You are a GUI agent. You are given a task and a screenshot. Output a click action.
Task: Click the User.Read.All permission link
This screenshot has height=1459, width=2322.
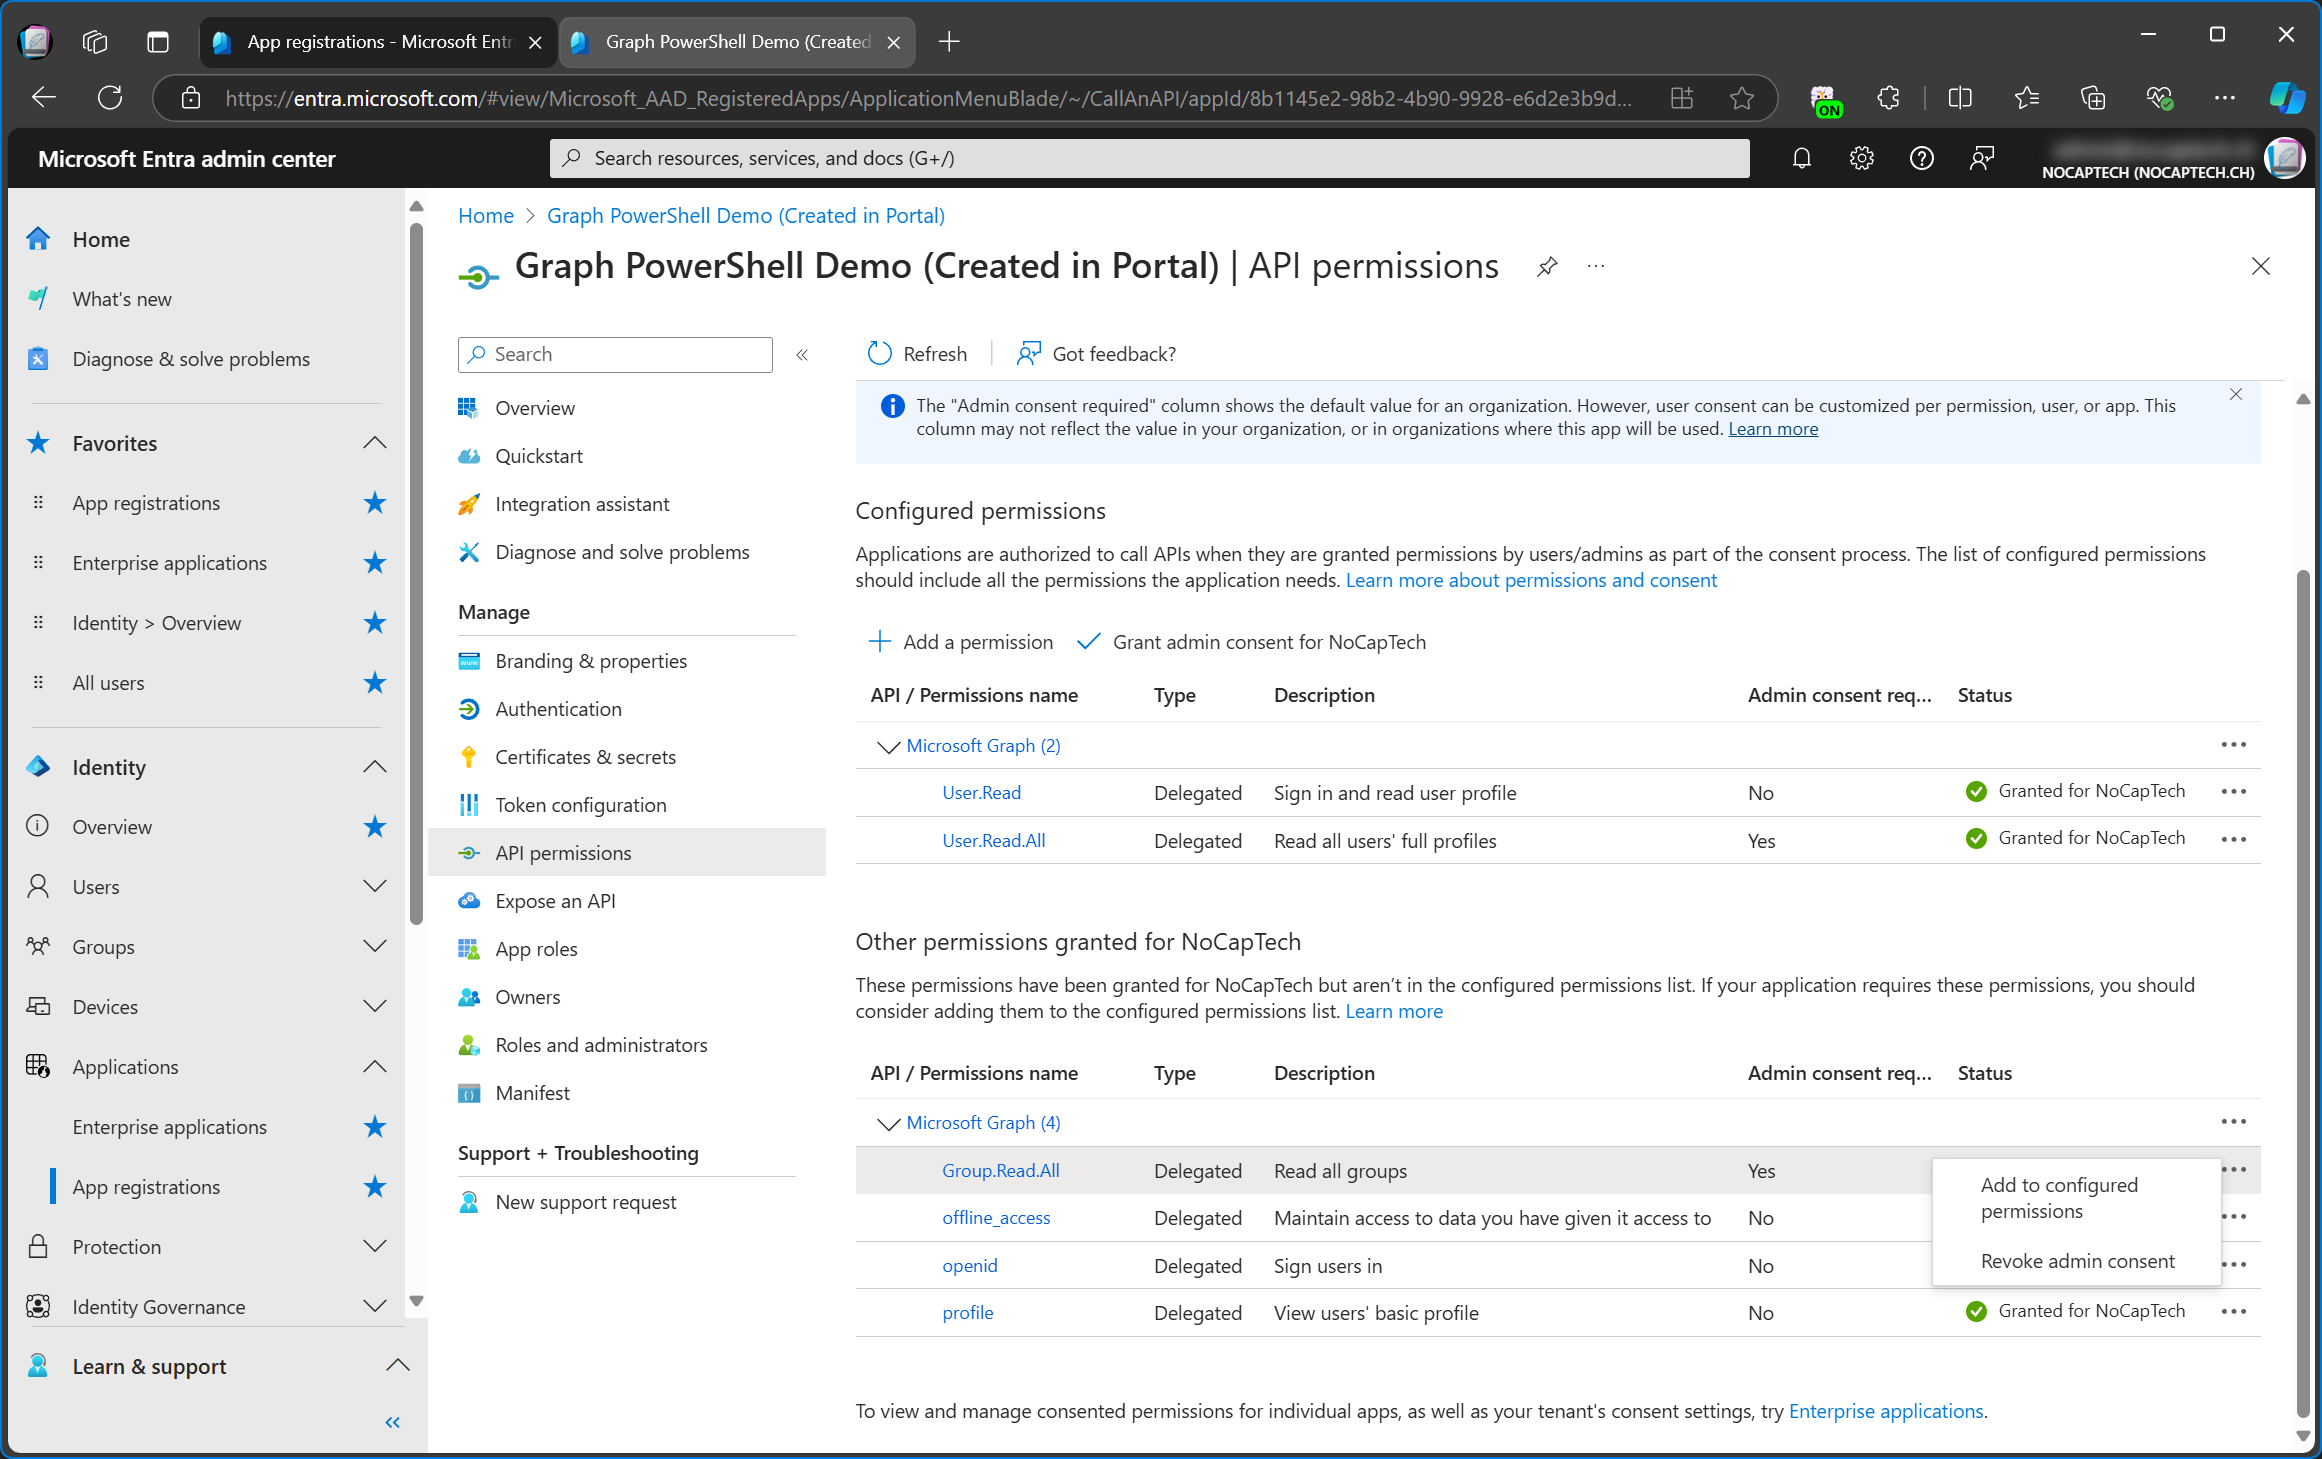coord(990,840)
